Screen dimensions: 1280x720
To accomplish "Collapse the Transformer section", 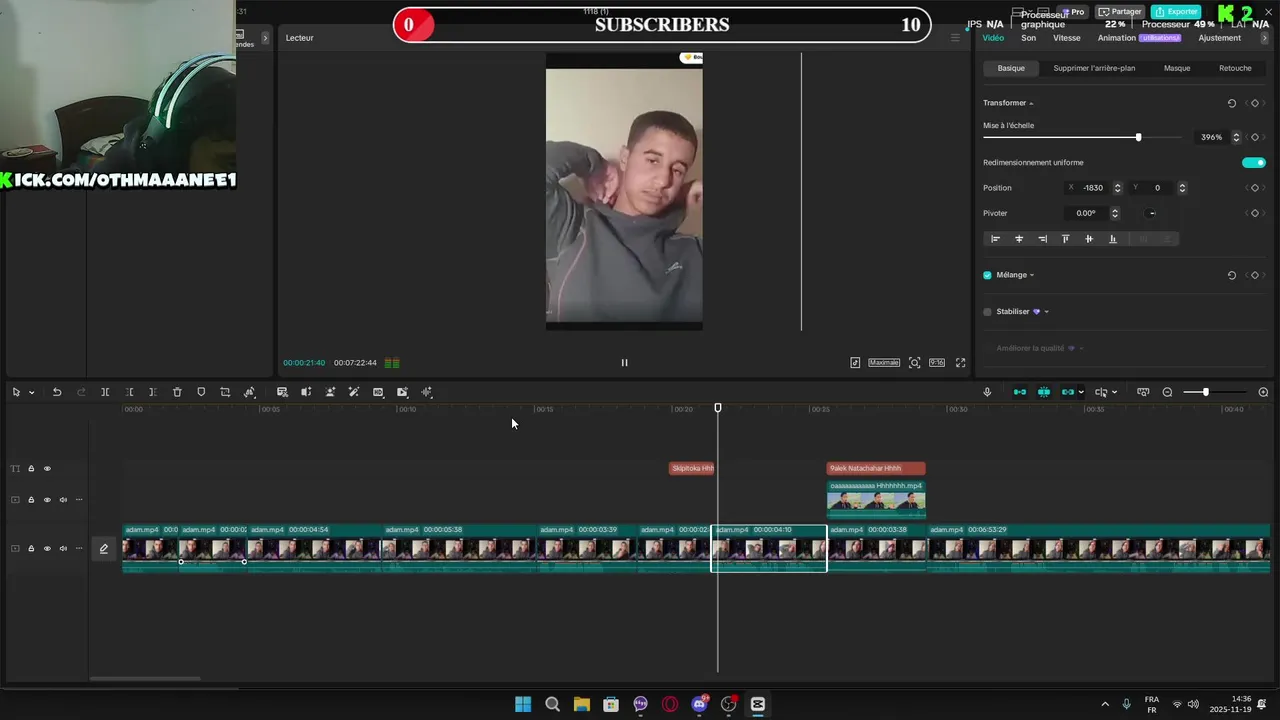I will pyautogui.click(x=1031, y=103).
